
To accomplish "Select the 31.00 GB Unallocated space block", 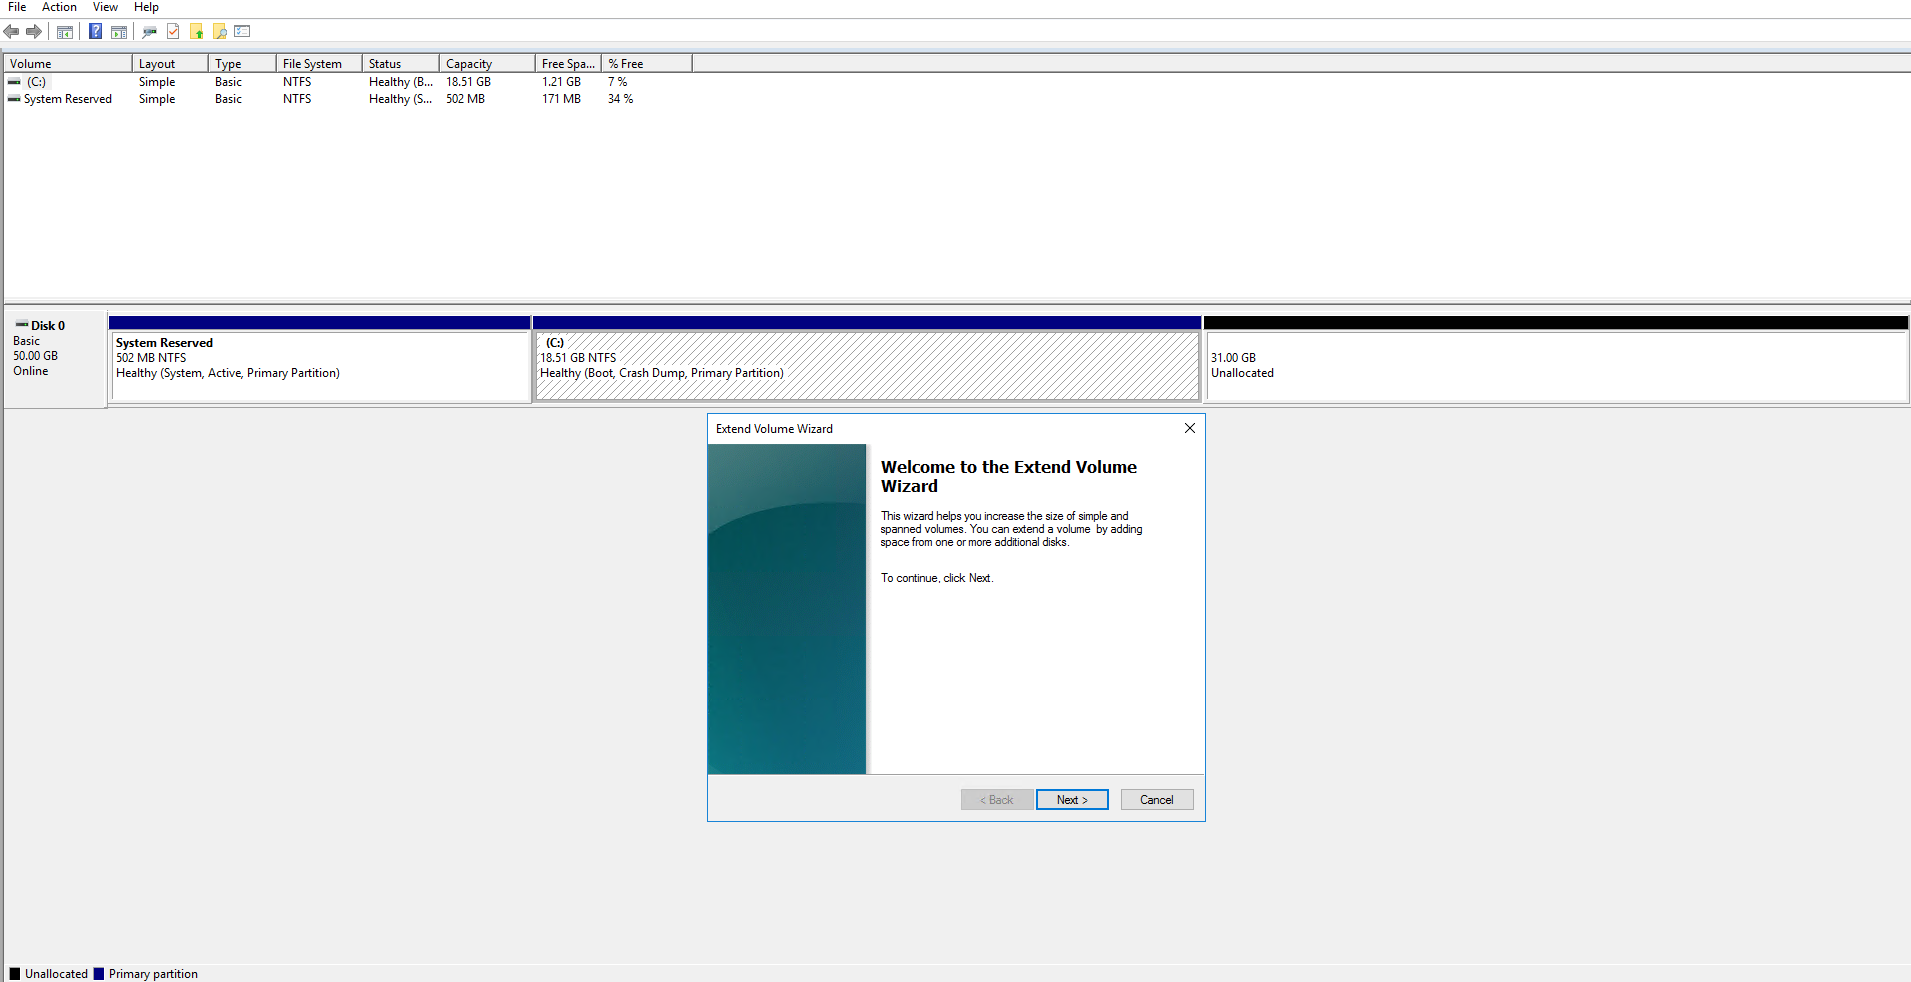I will [x=1556, y=366].
